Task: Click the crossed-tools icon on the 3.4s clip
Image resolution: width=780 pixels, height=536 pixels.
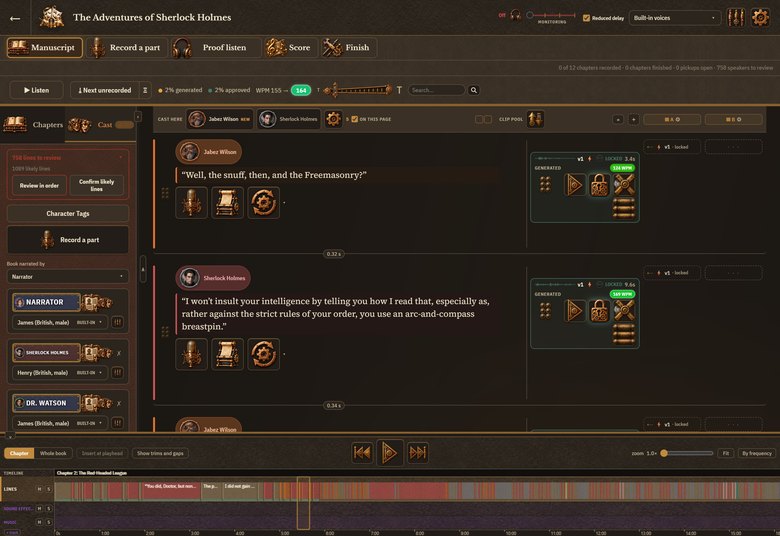Action: (624, 185)
